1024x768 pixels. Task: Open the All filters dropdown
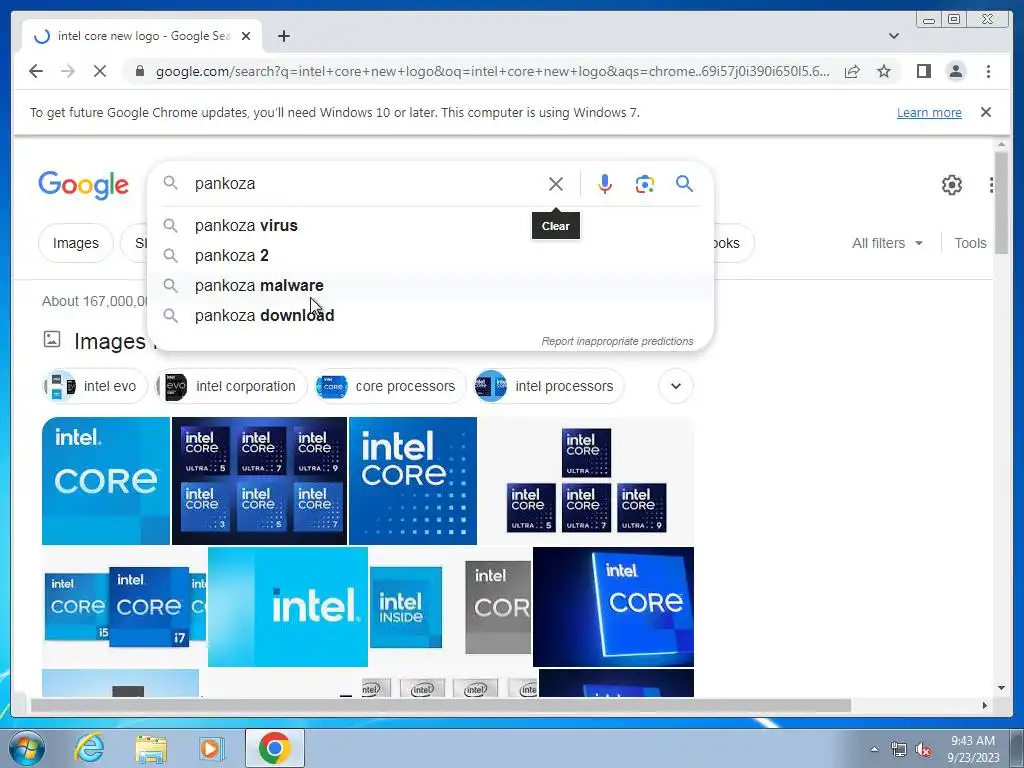(887, 243)
